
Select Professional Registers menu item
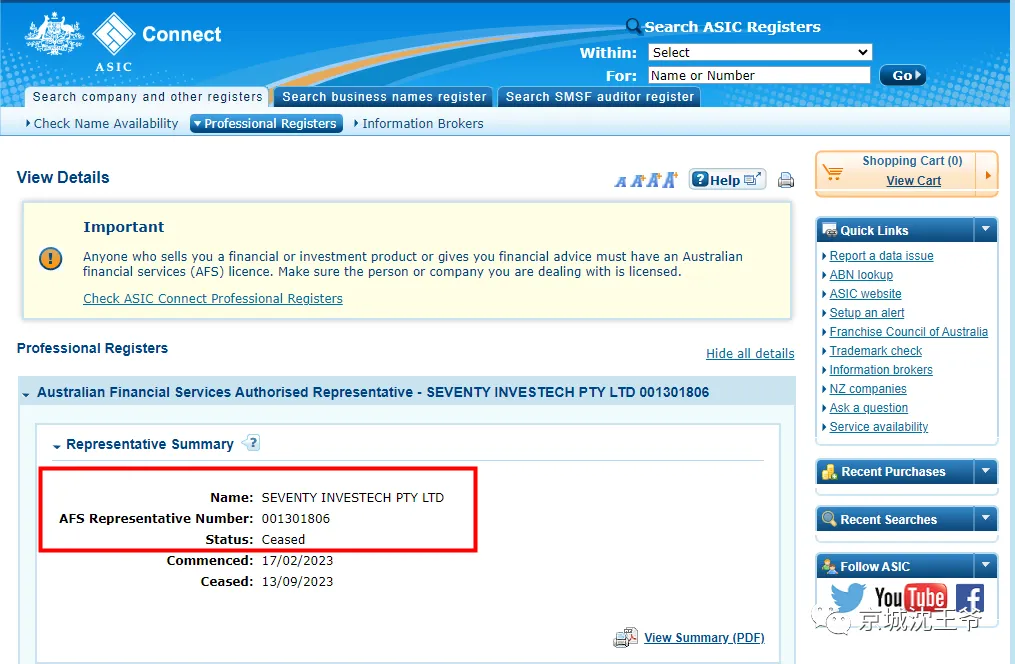tap(267, 124)
